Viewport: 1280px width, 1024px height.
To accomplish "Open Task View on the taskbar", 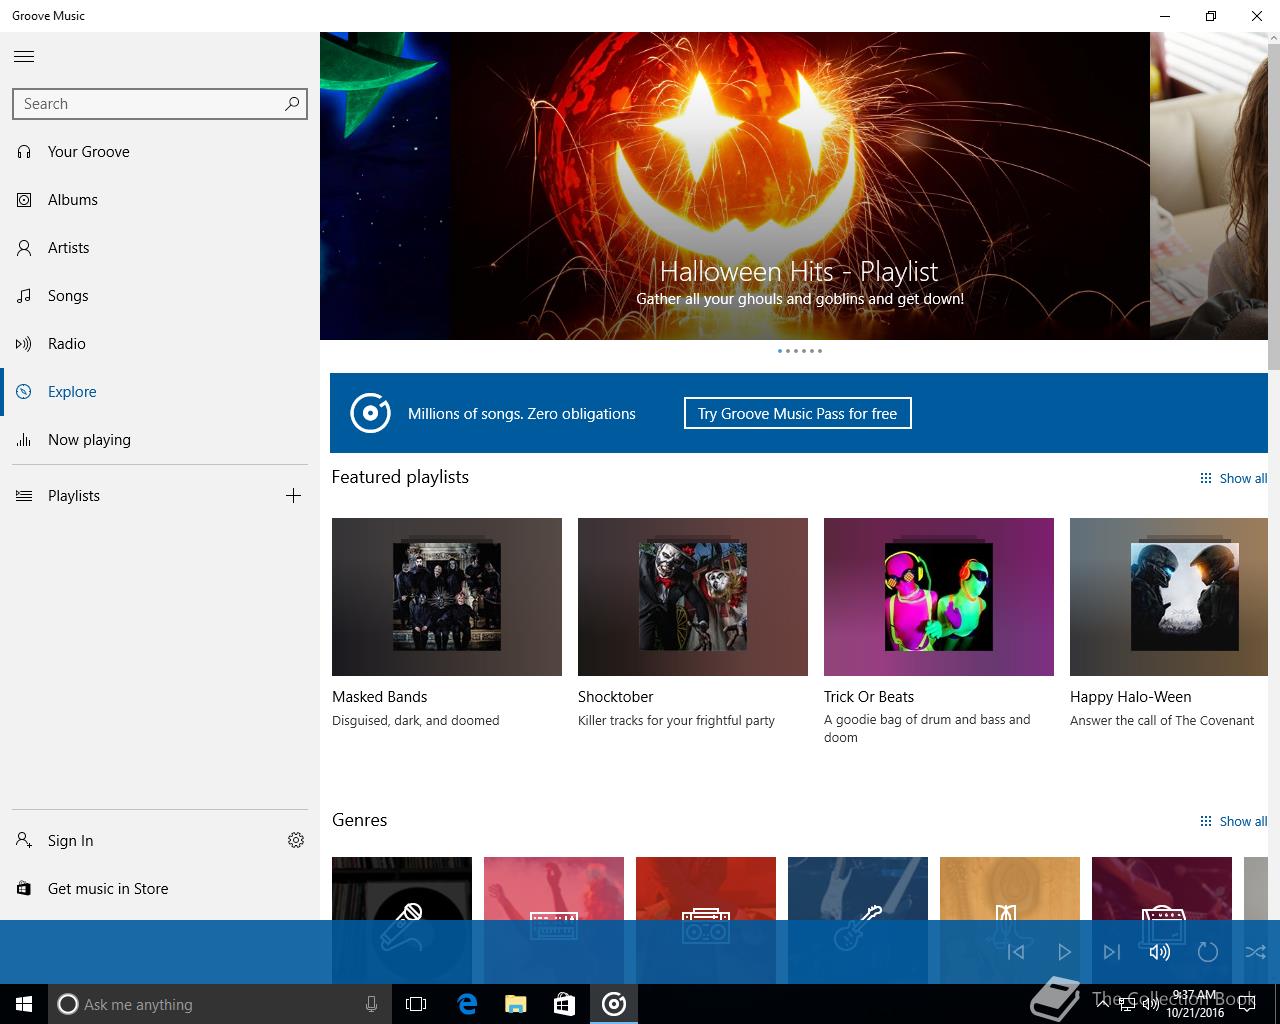I will (x=416, y=1004).
